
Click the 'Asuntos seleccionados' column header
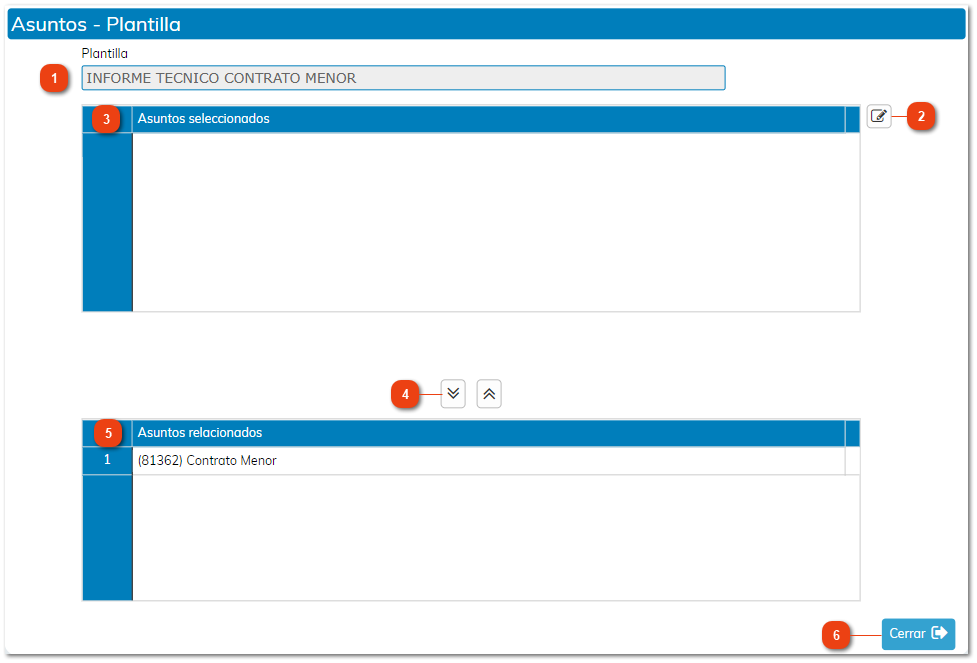pyautogui.click(x=488, y=119)
